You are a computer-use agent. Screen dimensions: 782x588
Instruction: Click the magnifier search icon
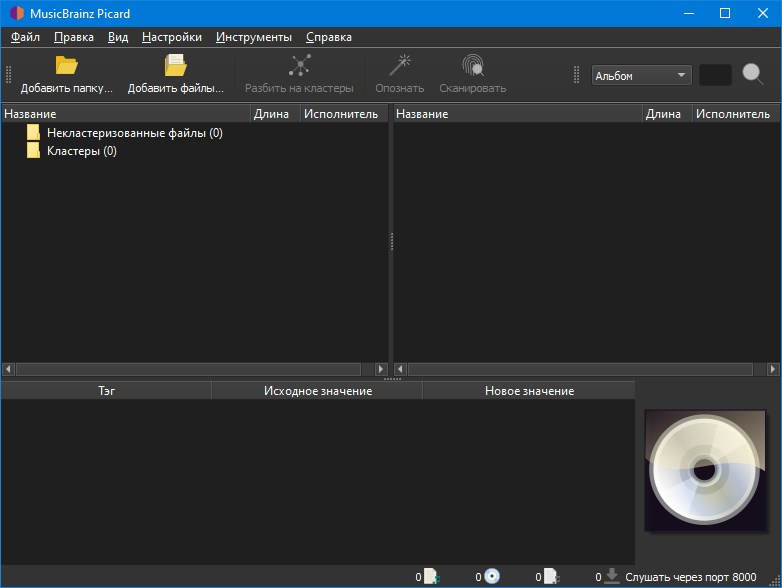click(x=753, y=75)
